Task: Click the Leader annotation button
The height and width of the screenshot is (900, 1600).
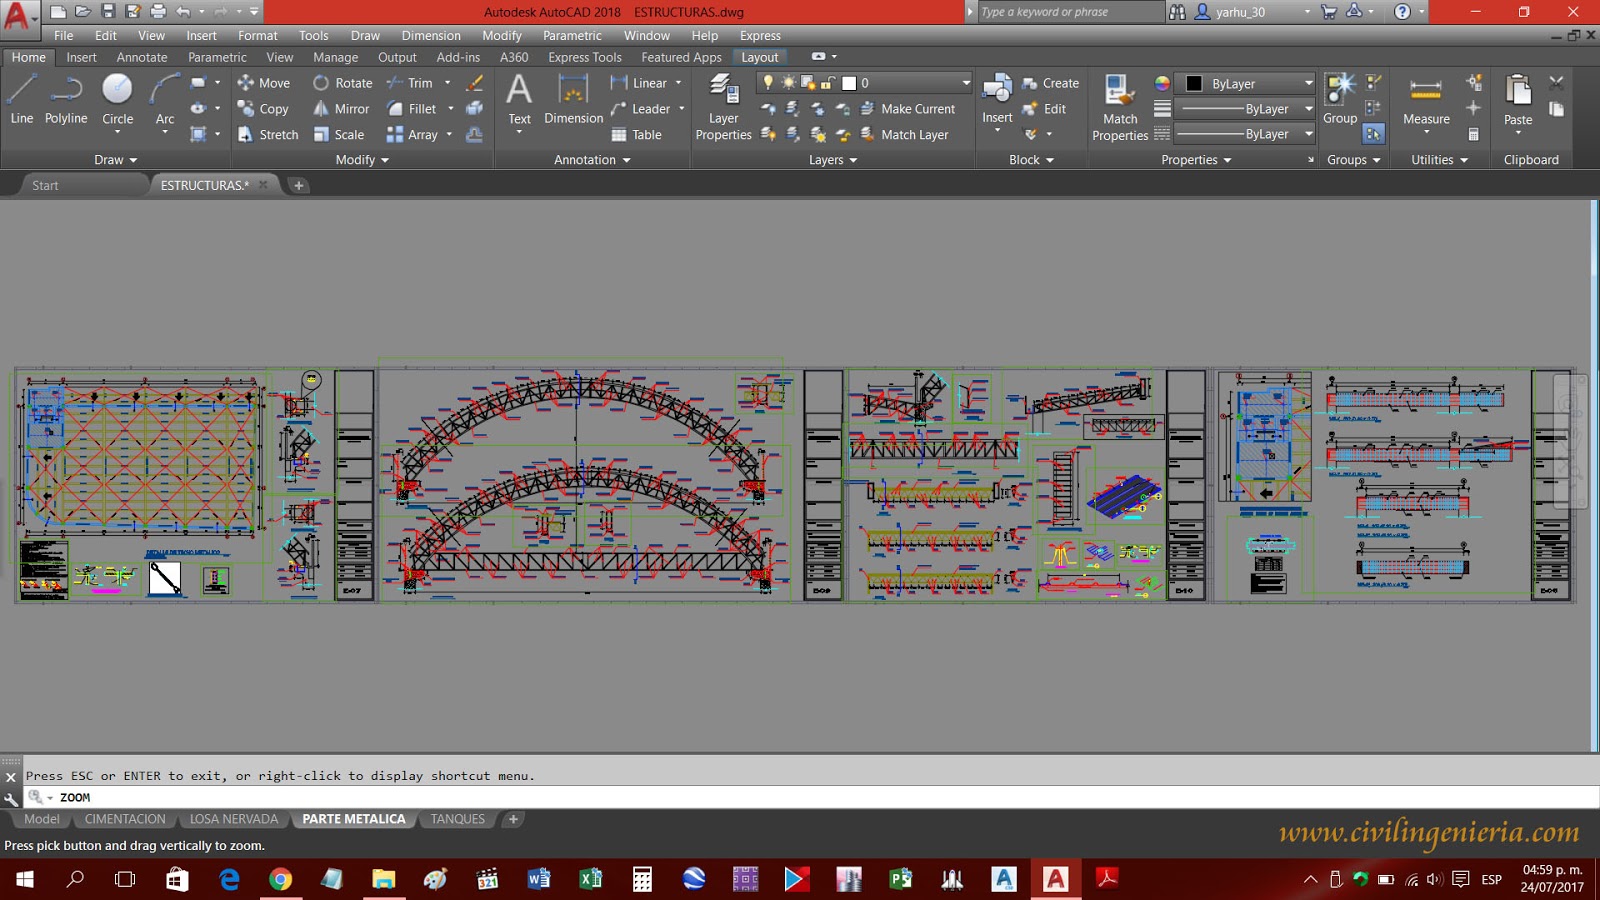Action: tap(640, 108)
